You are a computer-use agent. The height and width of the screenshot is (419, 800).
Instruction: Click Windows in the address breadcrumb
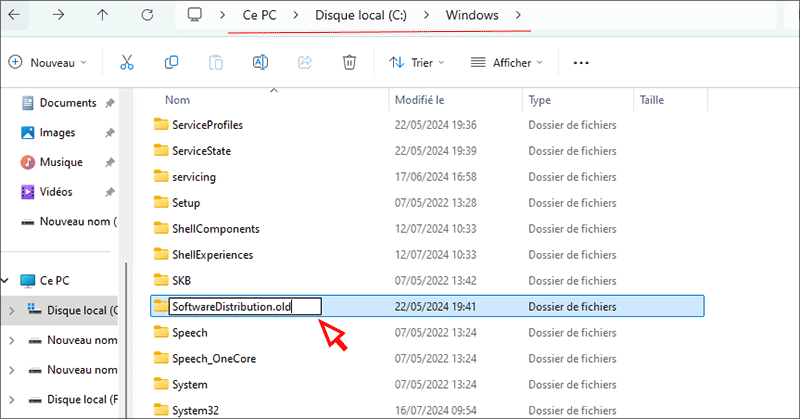point(474,16)
